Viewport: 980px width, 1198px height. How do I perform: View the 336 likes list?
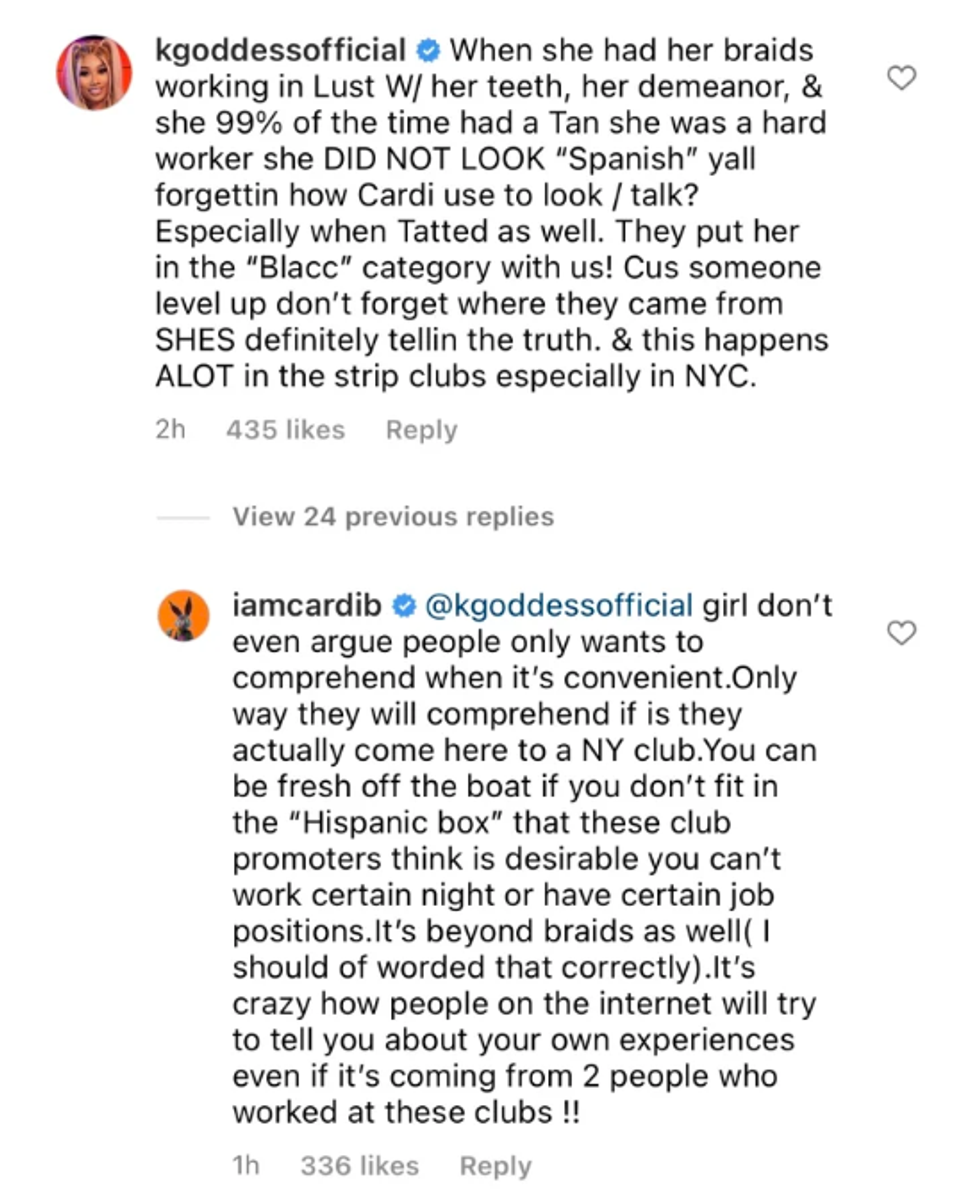click(x=359, y=1165)
